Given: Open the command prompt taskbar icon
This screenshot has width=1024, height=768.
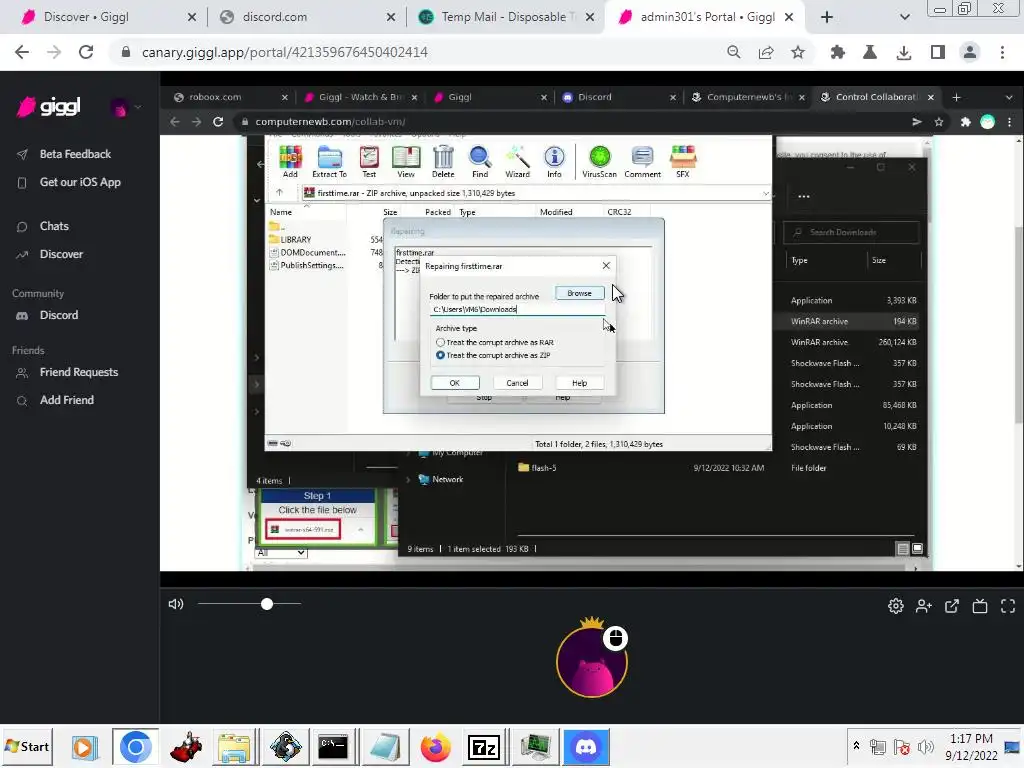Looking at the screenshot, I should [x=333, y=746].
